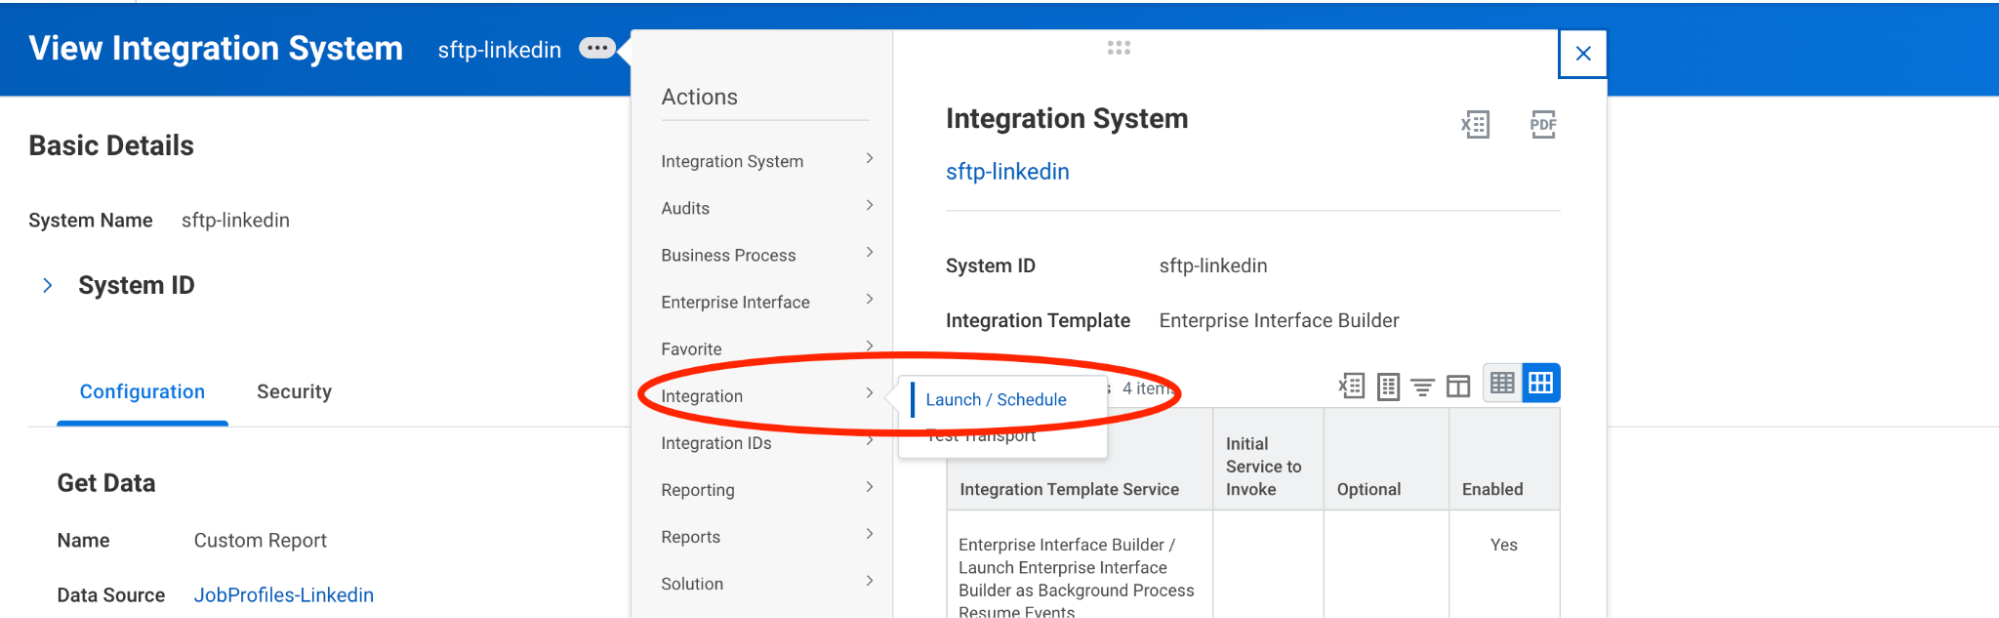Expand the Audits actions submenu
The height and width of the screenshot is (618, 1999).
coord(766,208)
